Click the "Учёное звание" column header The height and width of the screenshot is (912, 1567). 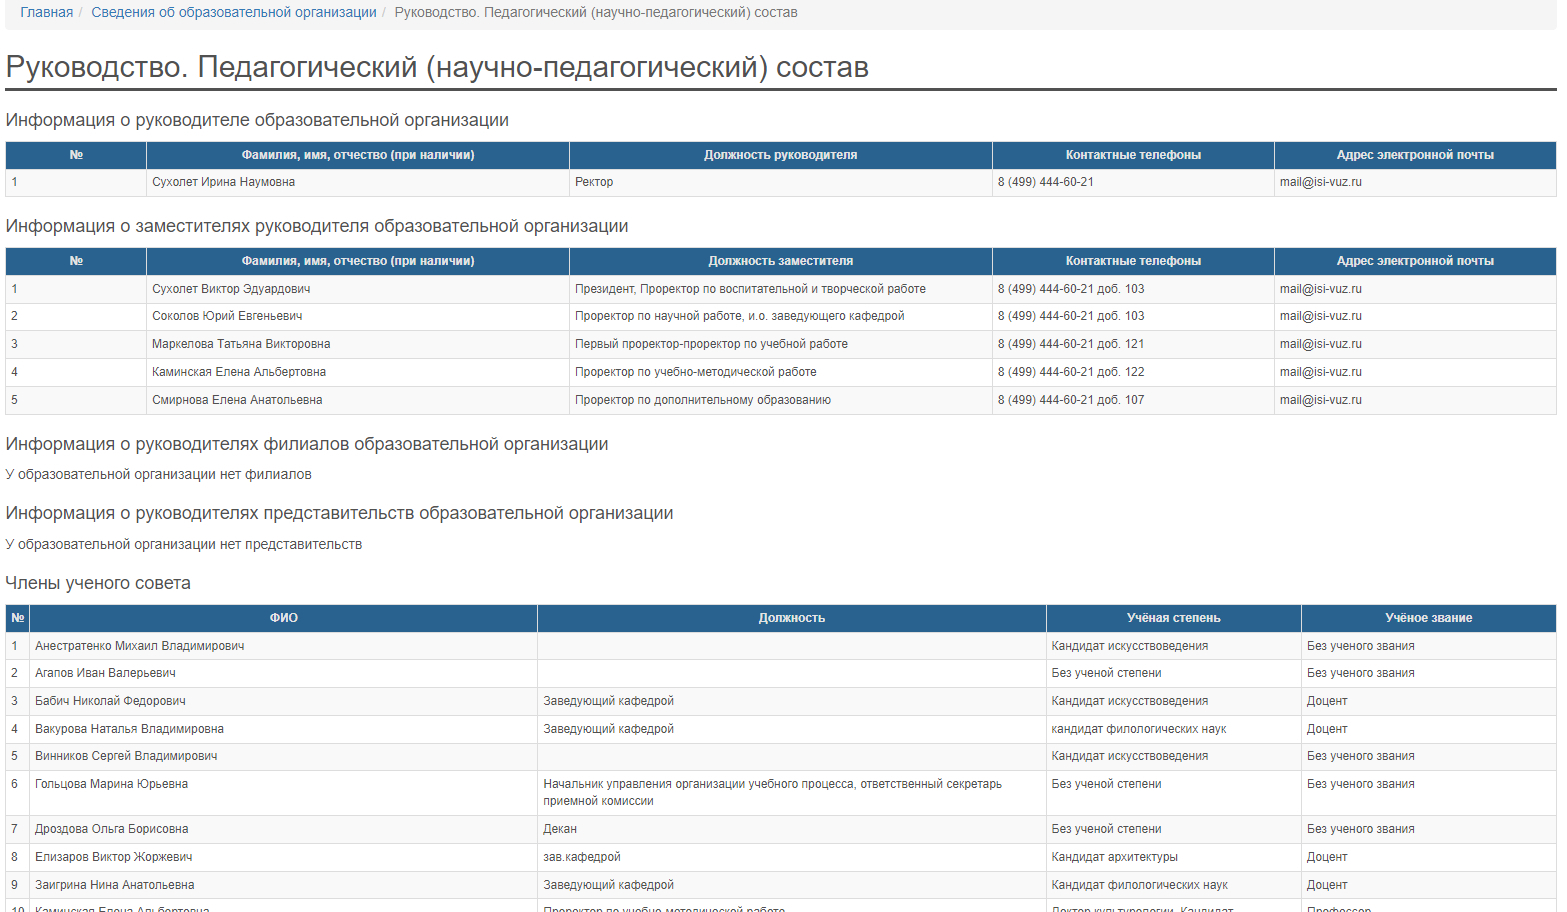1429,618
